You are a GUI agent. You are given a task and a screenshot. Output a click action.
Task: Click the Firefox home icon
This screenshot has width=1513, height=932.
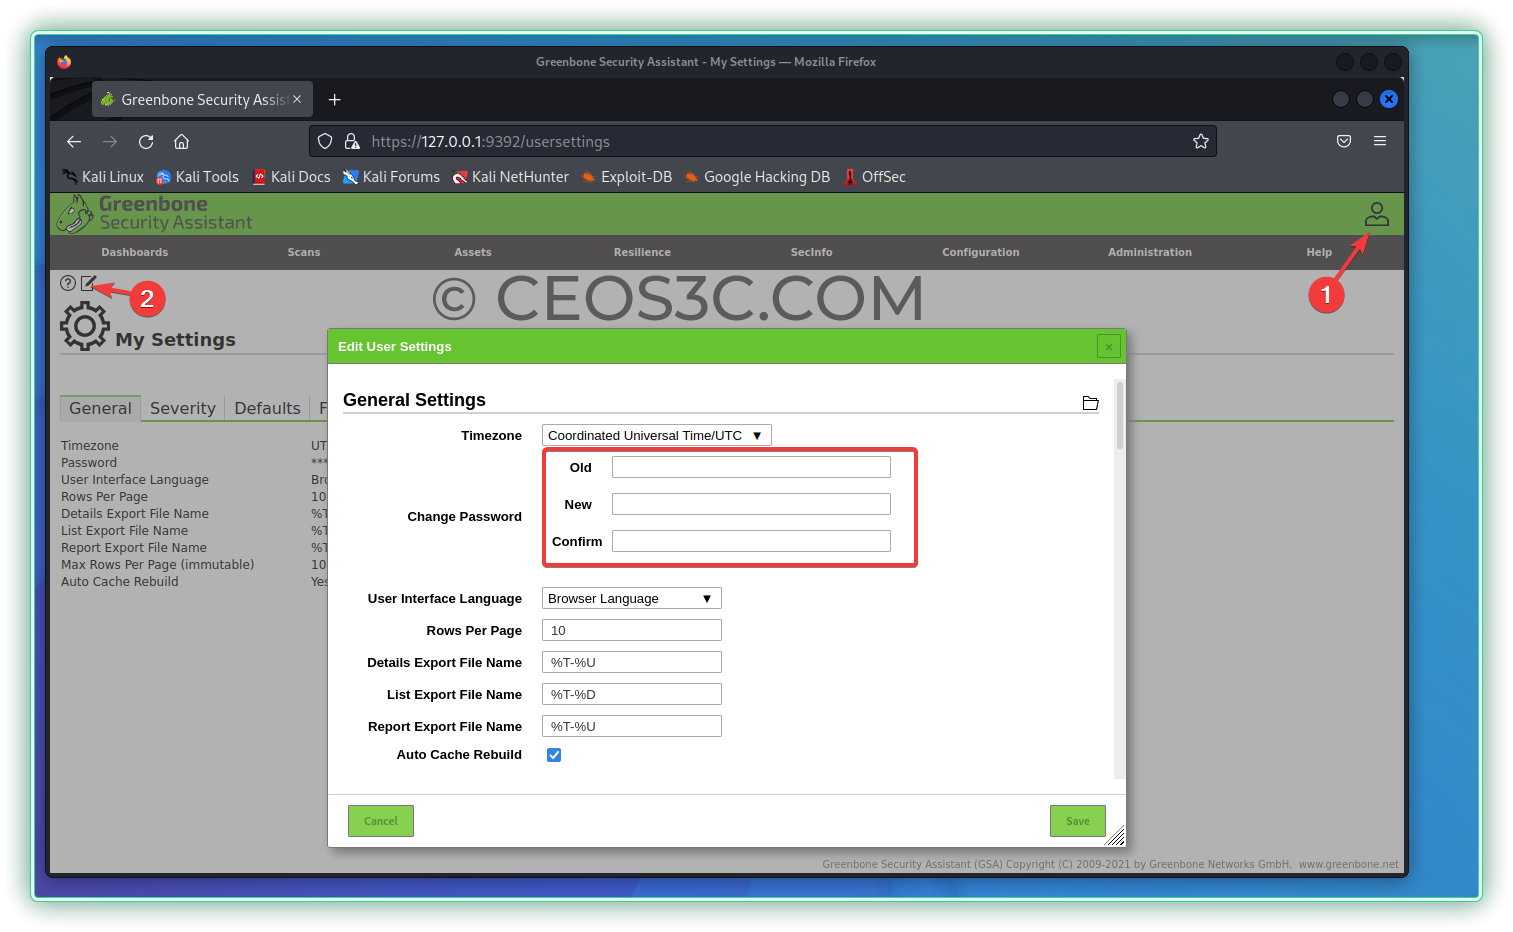pyautogui.click(x=181, y=141)
